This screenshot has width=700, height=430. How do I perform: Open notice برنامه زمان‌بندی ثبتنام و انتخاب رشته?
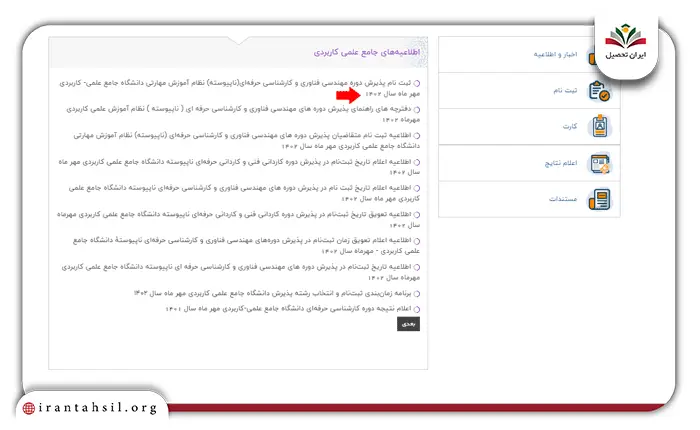277,293
